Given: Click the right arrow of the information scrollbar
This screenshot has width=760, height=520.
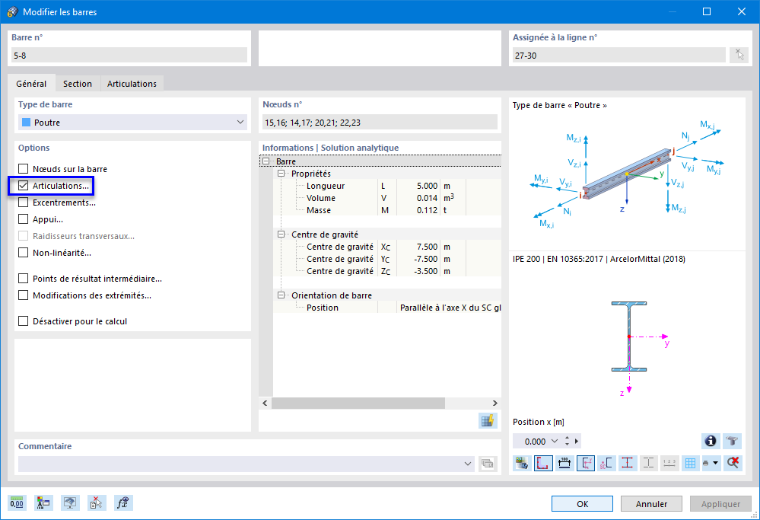Looking at the screenshot, I should (x=494, y=403).
